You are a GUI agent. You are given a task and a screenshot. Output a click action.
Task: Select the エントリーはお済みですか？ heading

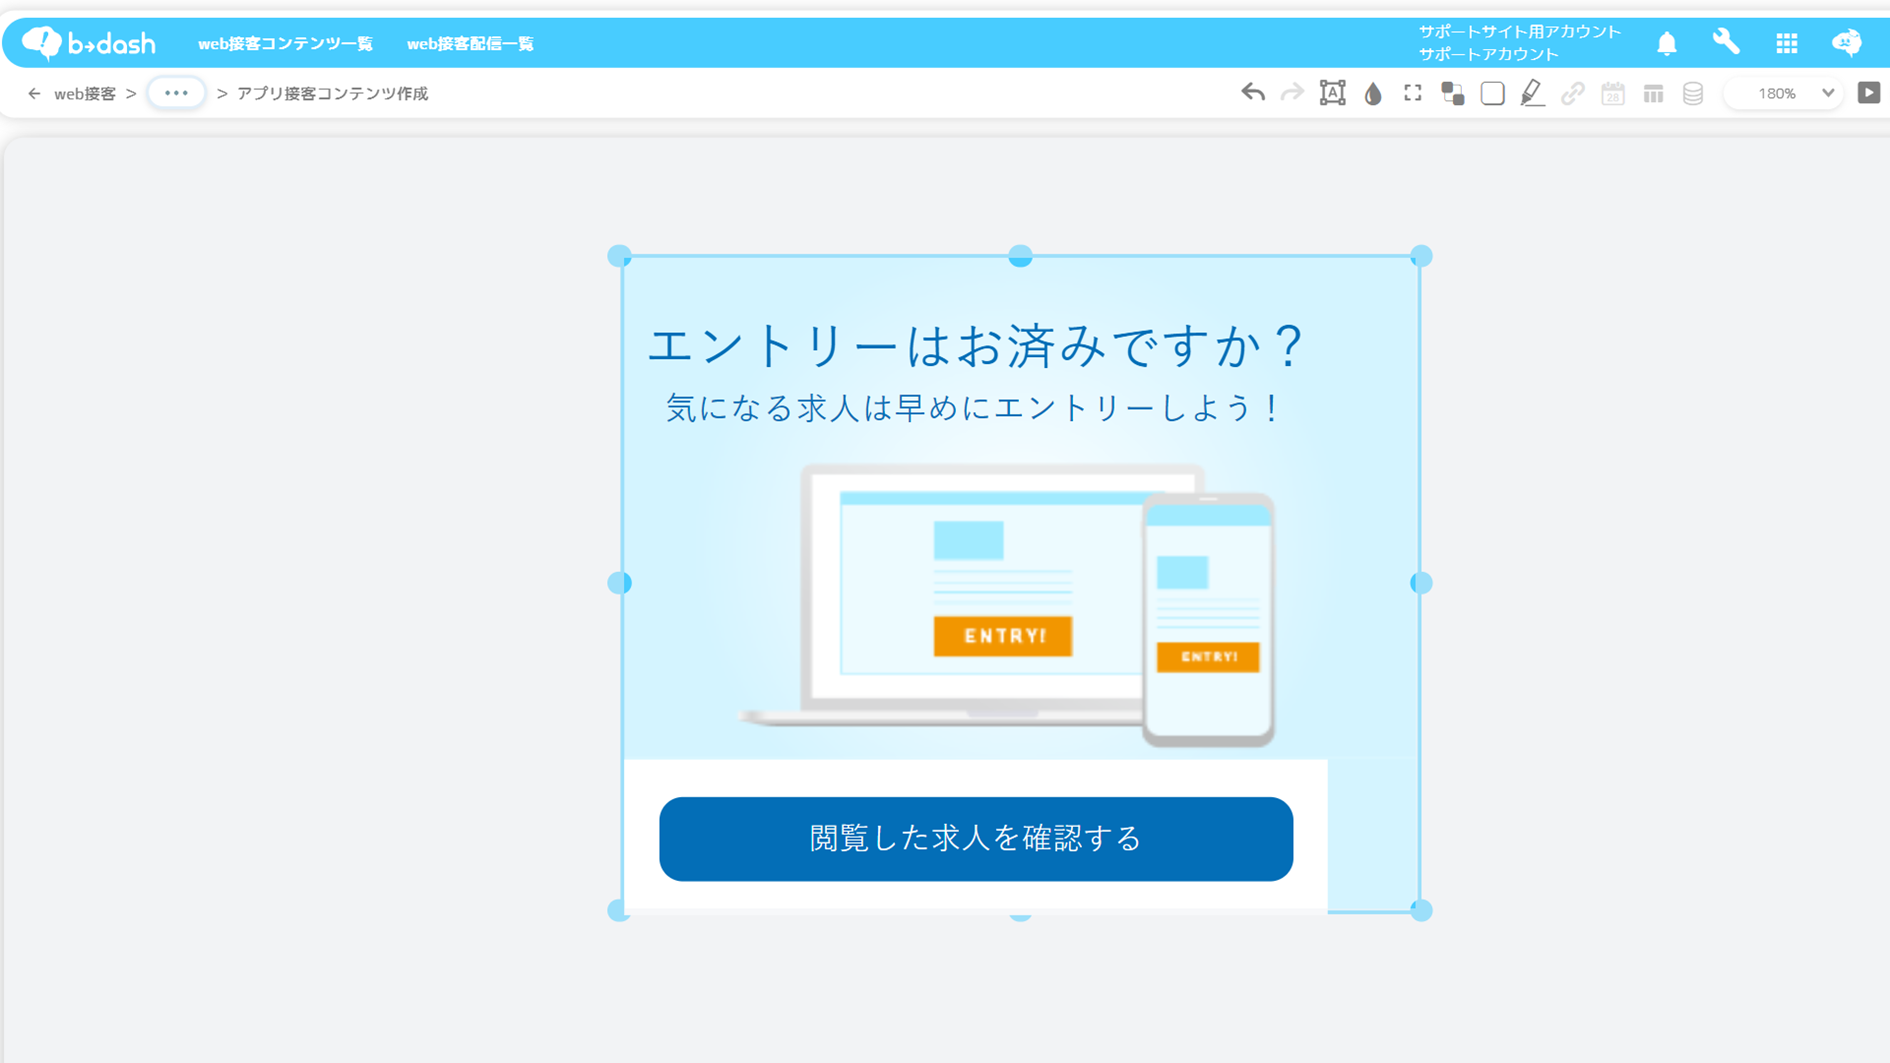[976, 346]
